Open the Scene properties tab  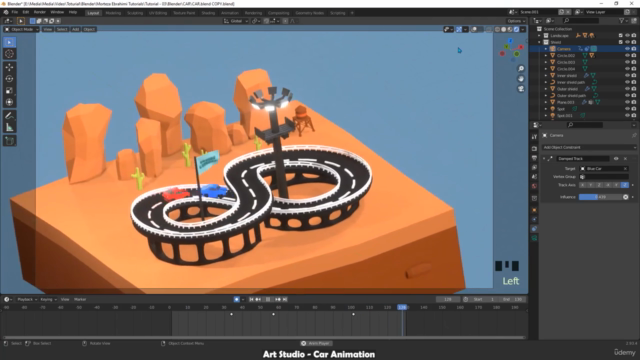[x=534, y=177]
